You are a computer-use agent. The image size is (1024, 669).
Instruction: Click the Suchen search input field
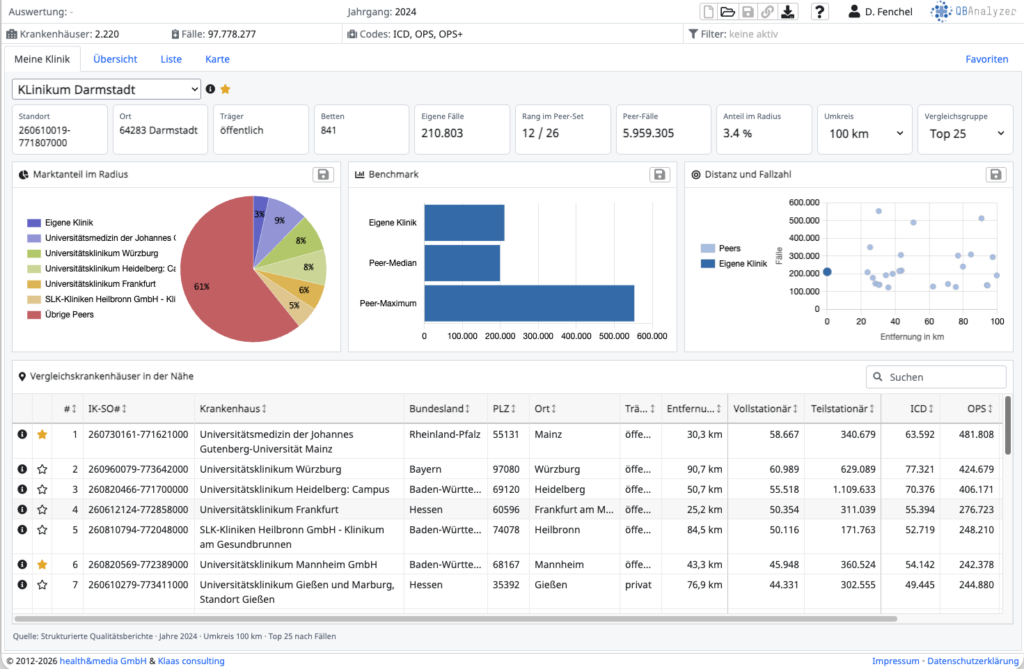point(936,377)
